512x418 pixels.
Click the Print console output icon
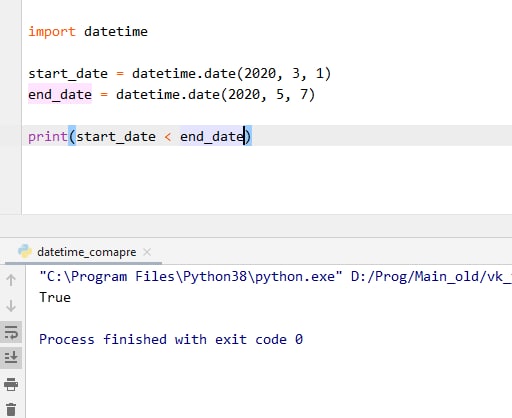pyautogui.click(x=11, y=384)
